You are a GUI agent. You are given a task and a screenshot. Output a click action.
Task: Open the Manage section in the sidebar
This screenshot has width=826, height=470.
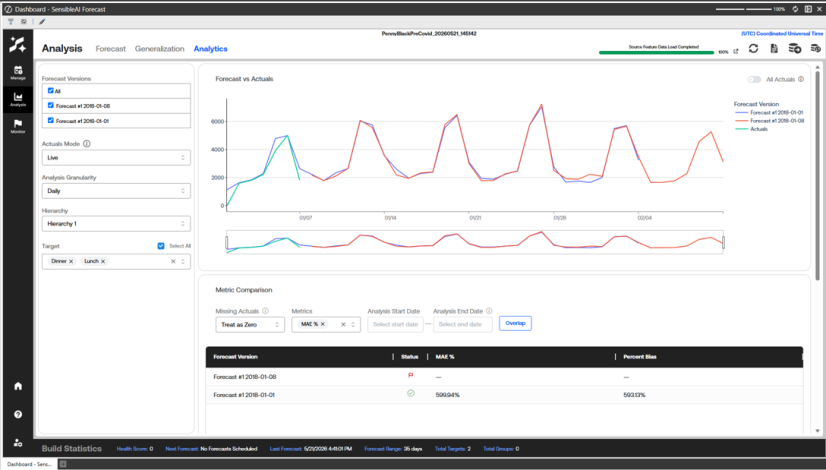18,73
